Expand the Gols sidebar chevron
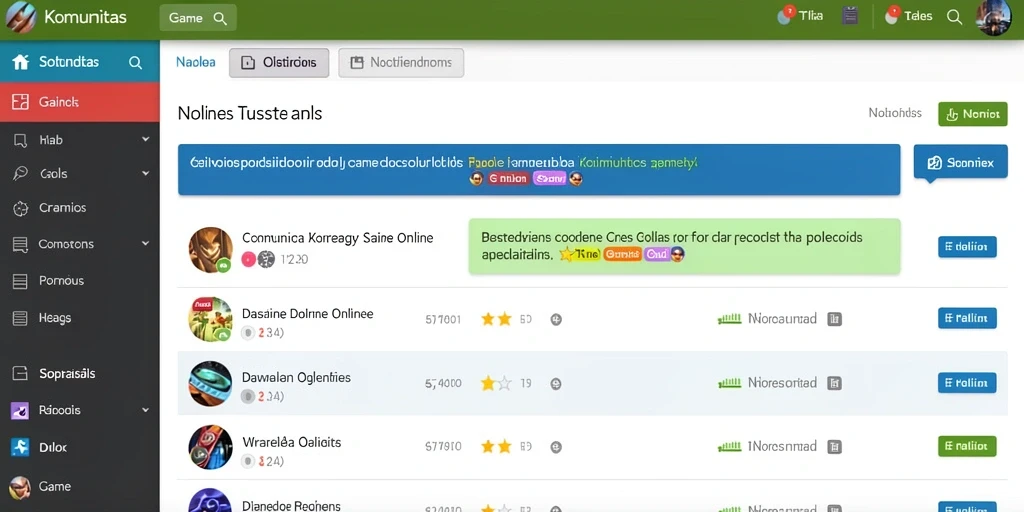This screenshot has width=1024, height=512. pyautogui.click(x=145, y=174)
